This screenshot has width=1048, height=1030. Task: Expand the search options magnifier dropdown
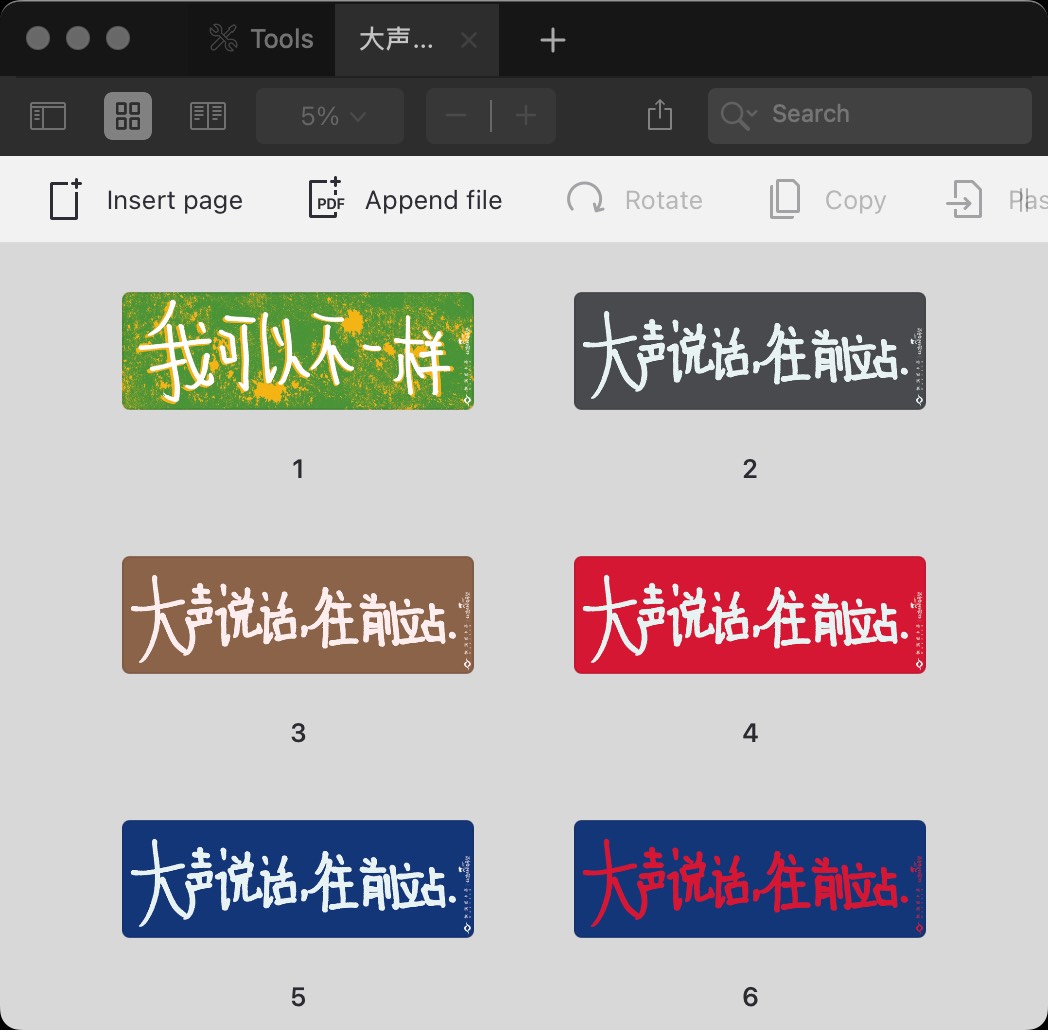739,116
